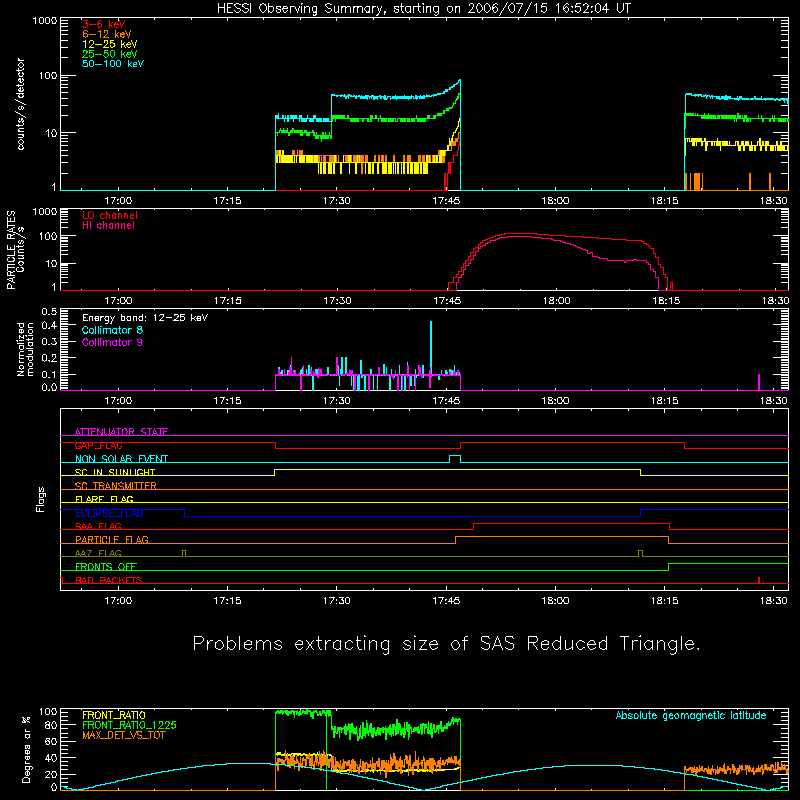Choose the green 25-50 keV legend label

[109, 54]
